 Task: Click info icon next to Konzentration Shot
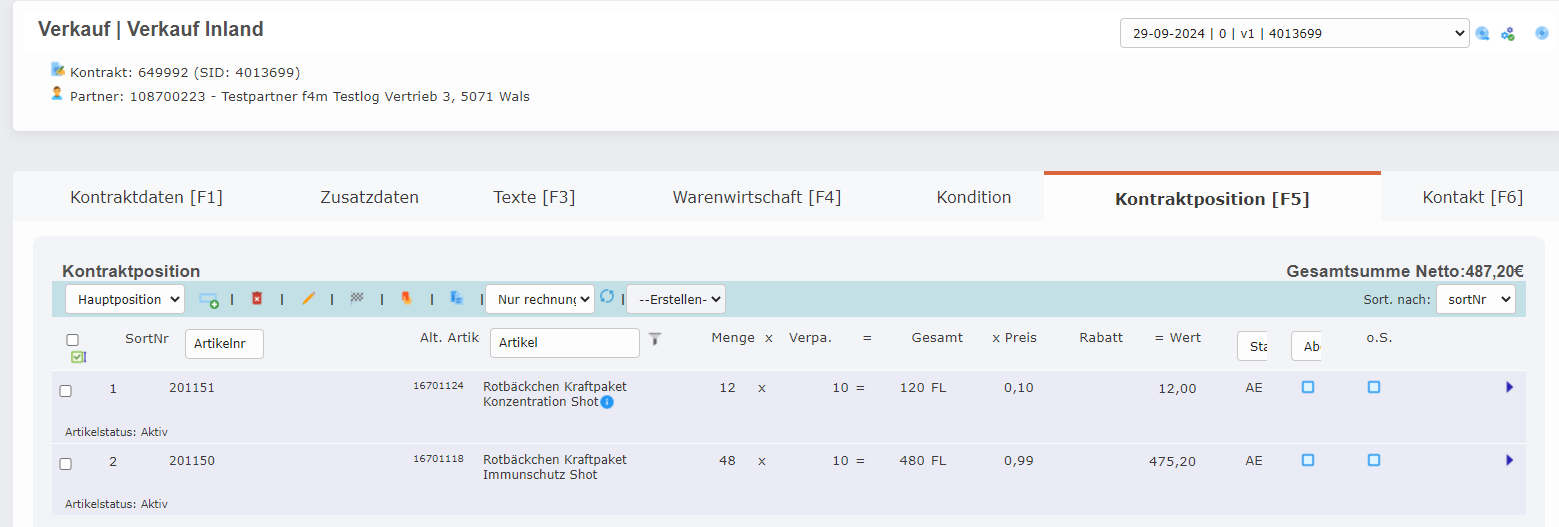(x=607, y=402)
